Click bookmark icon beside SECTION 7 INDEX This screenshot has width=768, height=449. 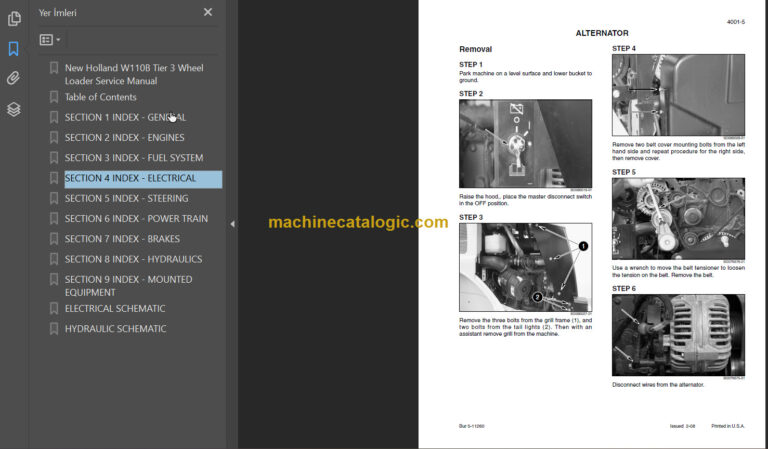coord(54,239)
